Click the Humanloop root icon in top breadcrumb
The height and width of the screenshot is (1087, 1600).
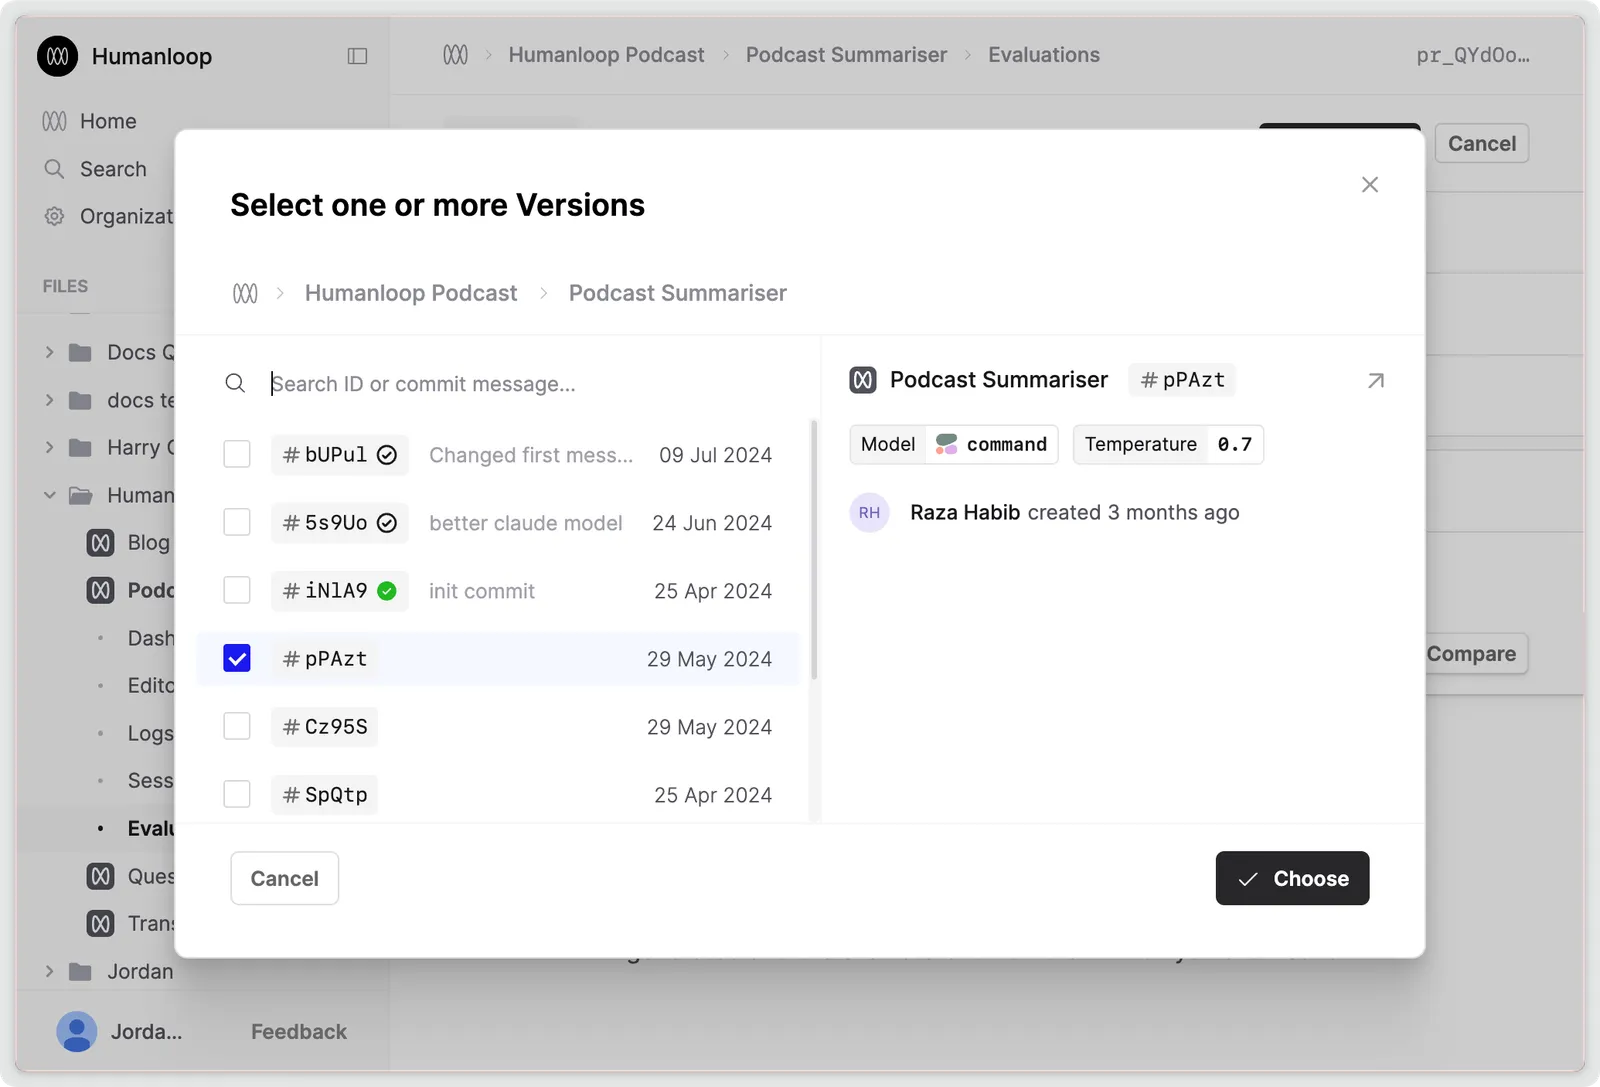[x=455, y=55]
